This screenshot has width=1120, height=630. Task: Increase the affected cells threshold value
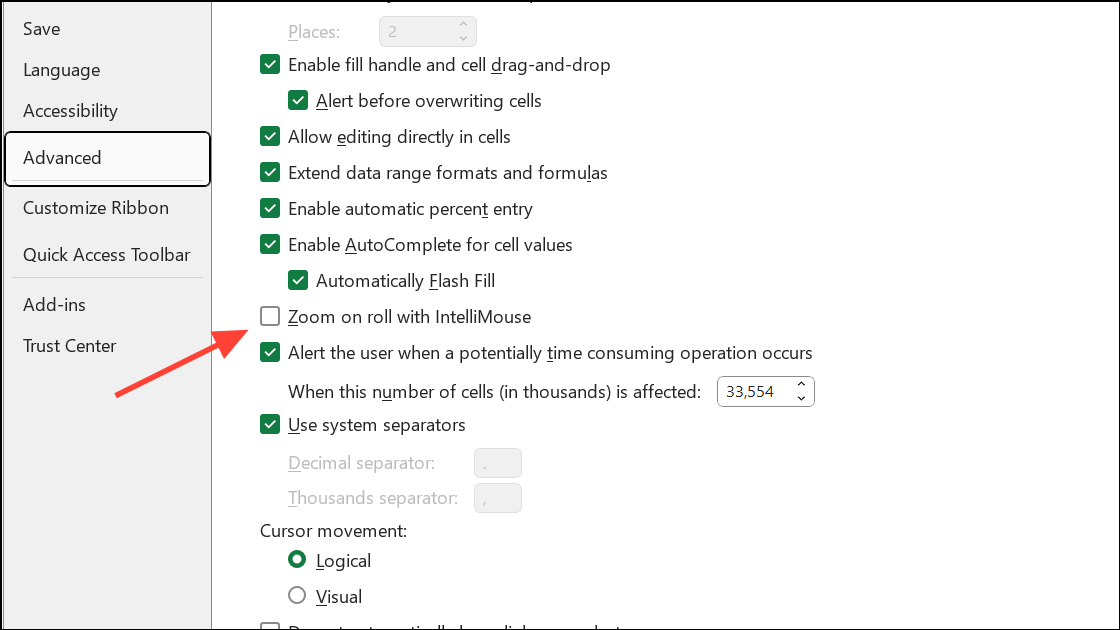[801, 385]
